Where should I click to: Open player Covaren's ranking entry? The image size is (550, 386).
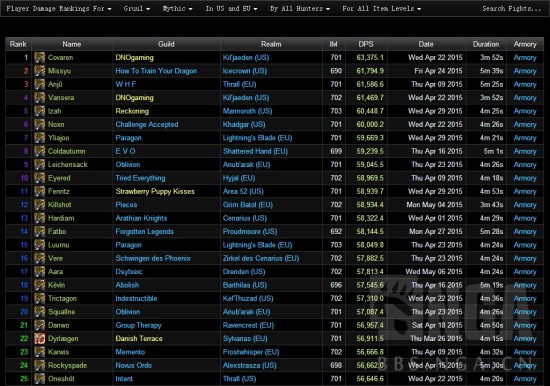[61, 58]
